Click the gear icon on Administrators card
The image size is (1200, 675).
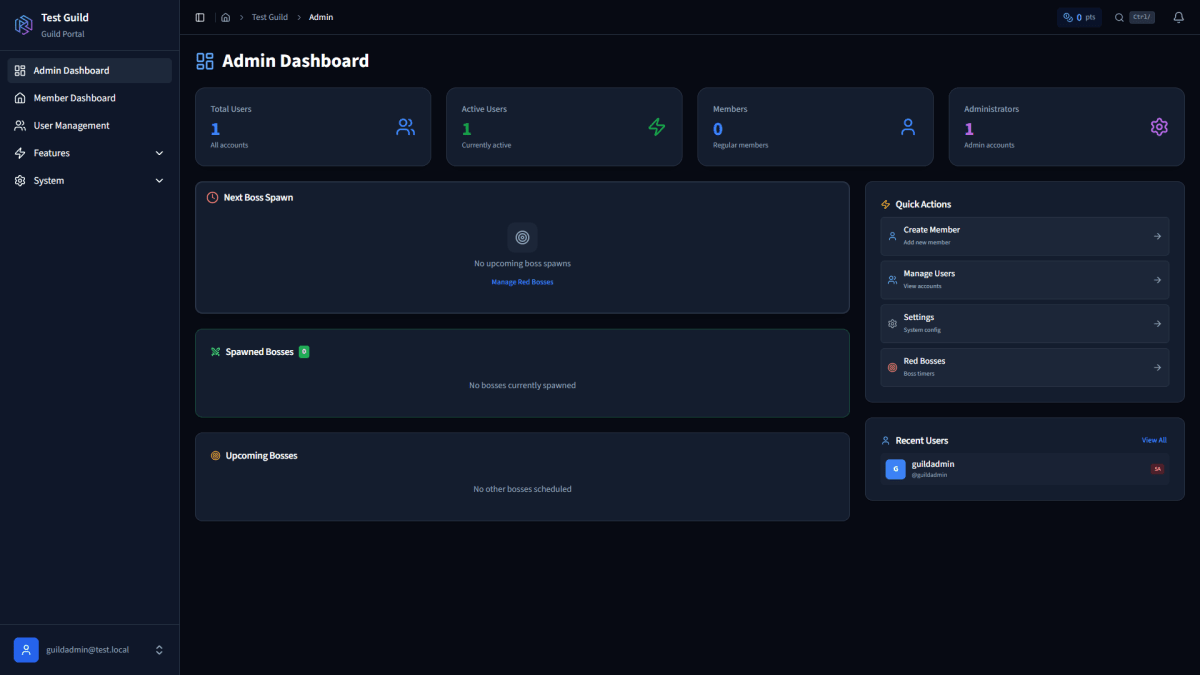pyautogui.click(x=1159, y=127)
